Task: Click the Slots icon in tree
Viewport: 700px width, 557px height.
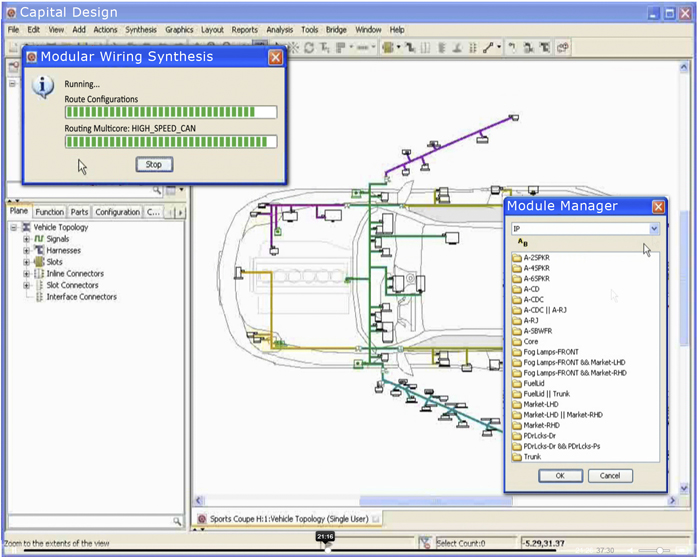Action: (39, 262)
